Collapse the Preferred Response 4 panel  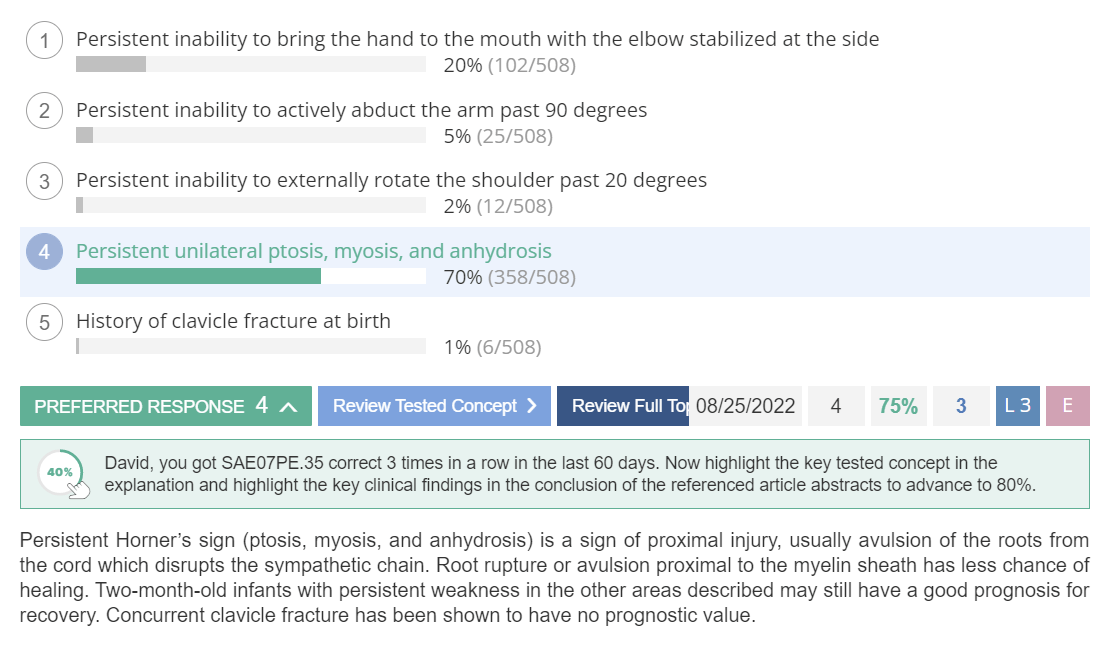[x=166, y=406]
